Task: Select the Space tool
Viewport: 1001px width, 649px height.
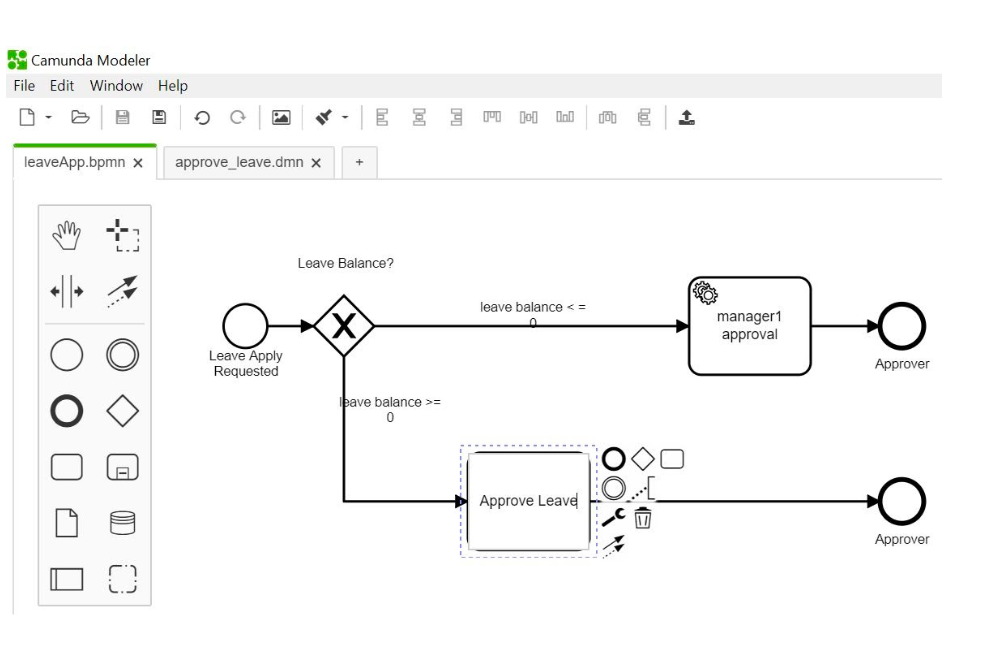Action: tap(66, 292)
